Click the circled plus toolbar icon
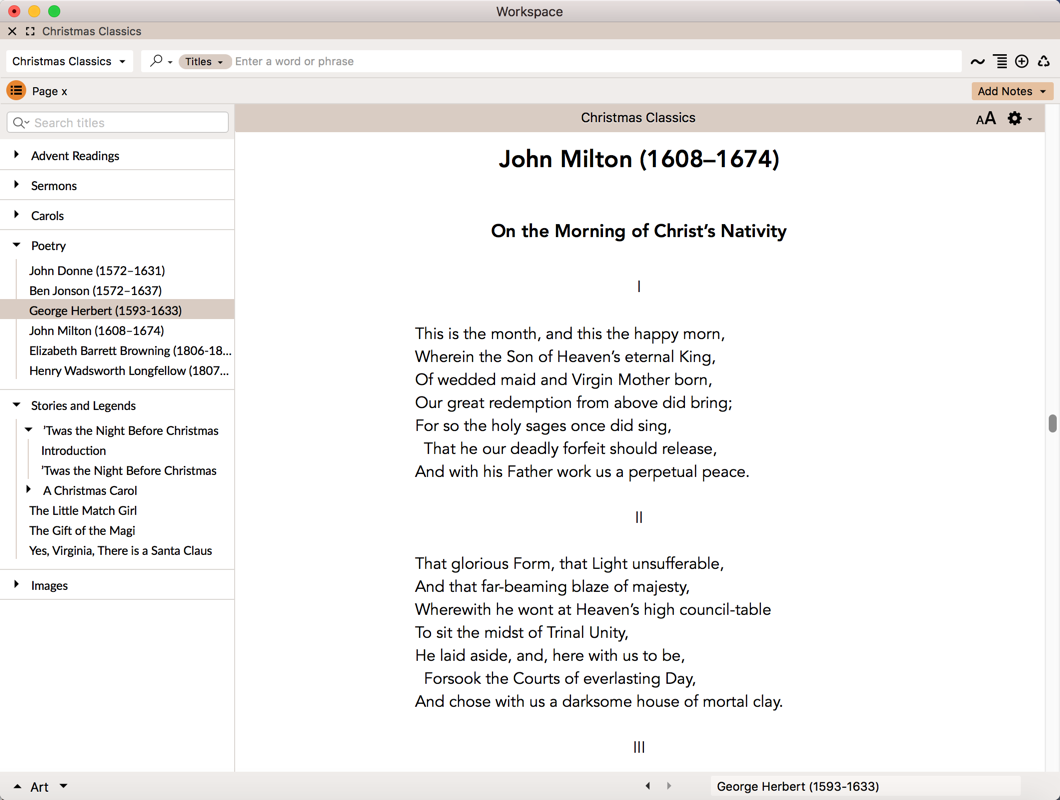1060x800 pixels. (x=1022, y=62)
